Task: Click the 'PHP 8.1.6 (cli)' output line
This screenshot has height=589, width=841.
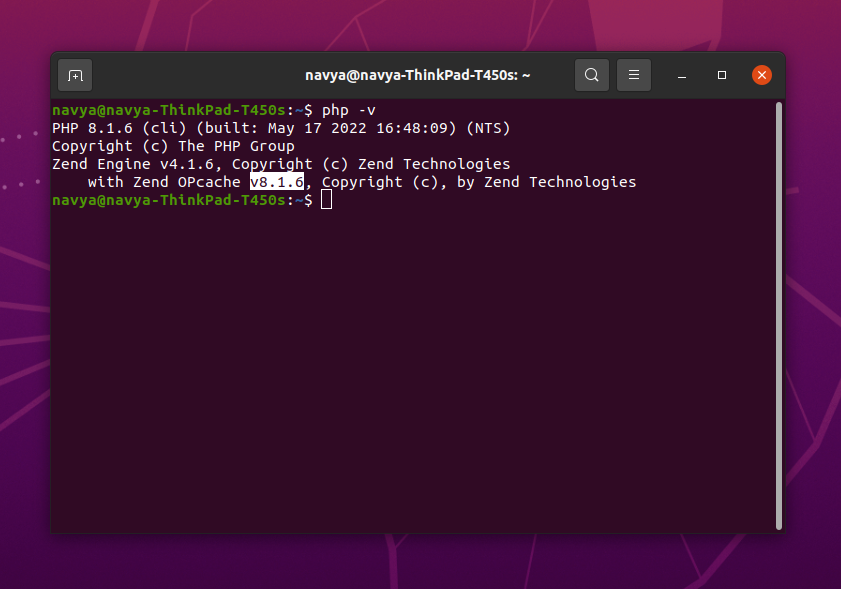Action: [x=281, y=128]
